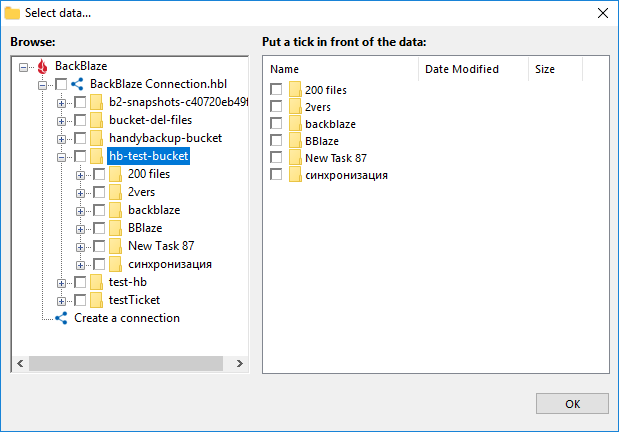Tick the handybackup-bucket checkbox
Image resolution: width=619 pixels, height=432 pixels.
[x=80, y=138]
